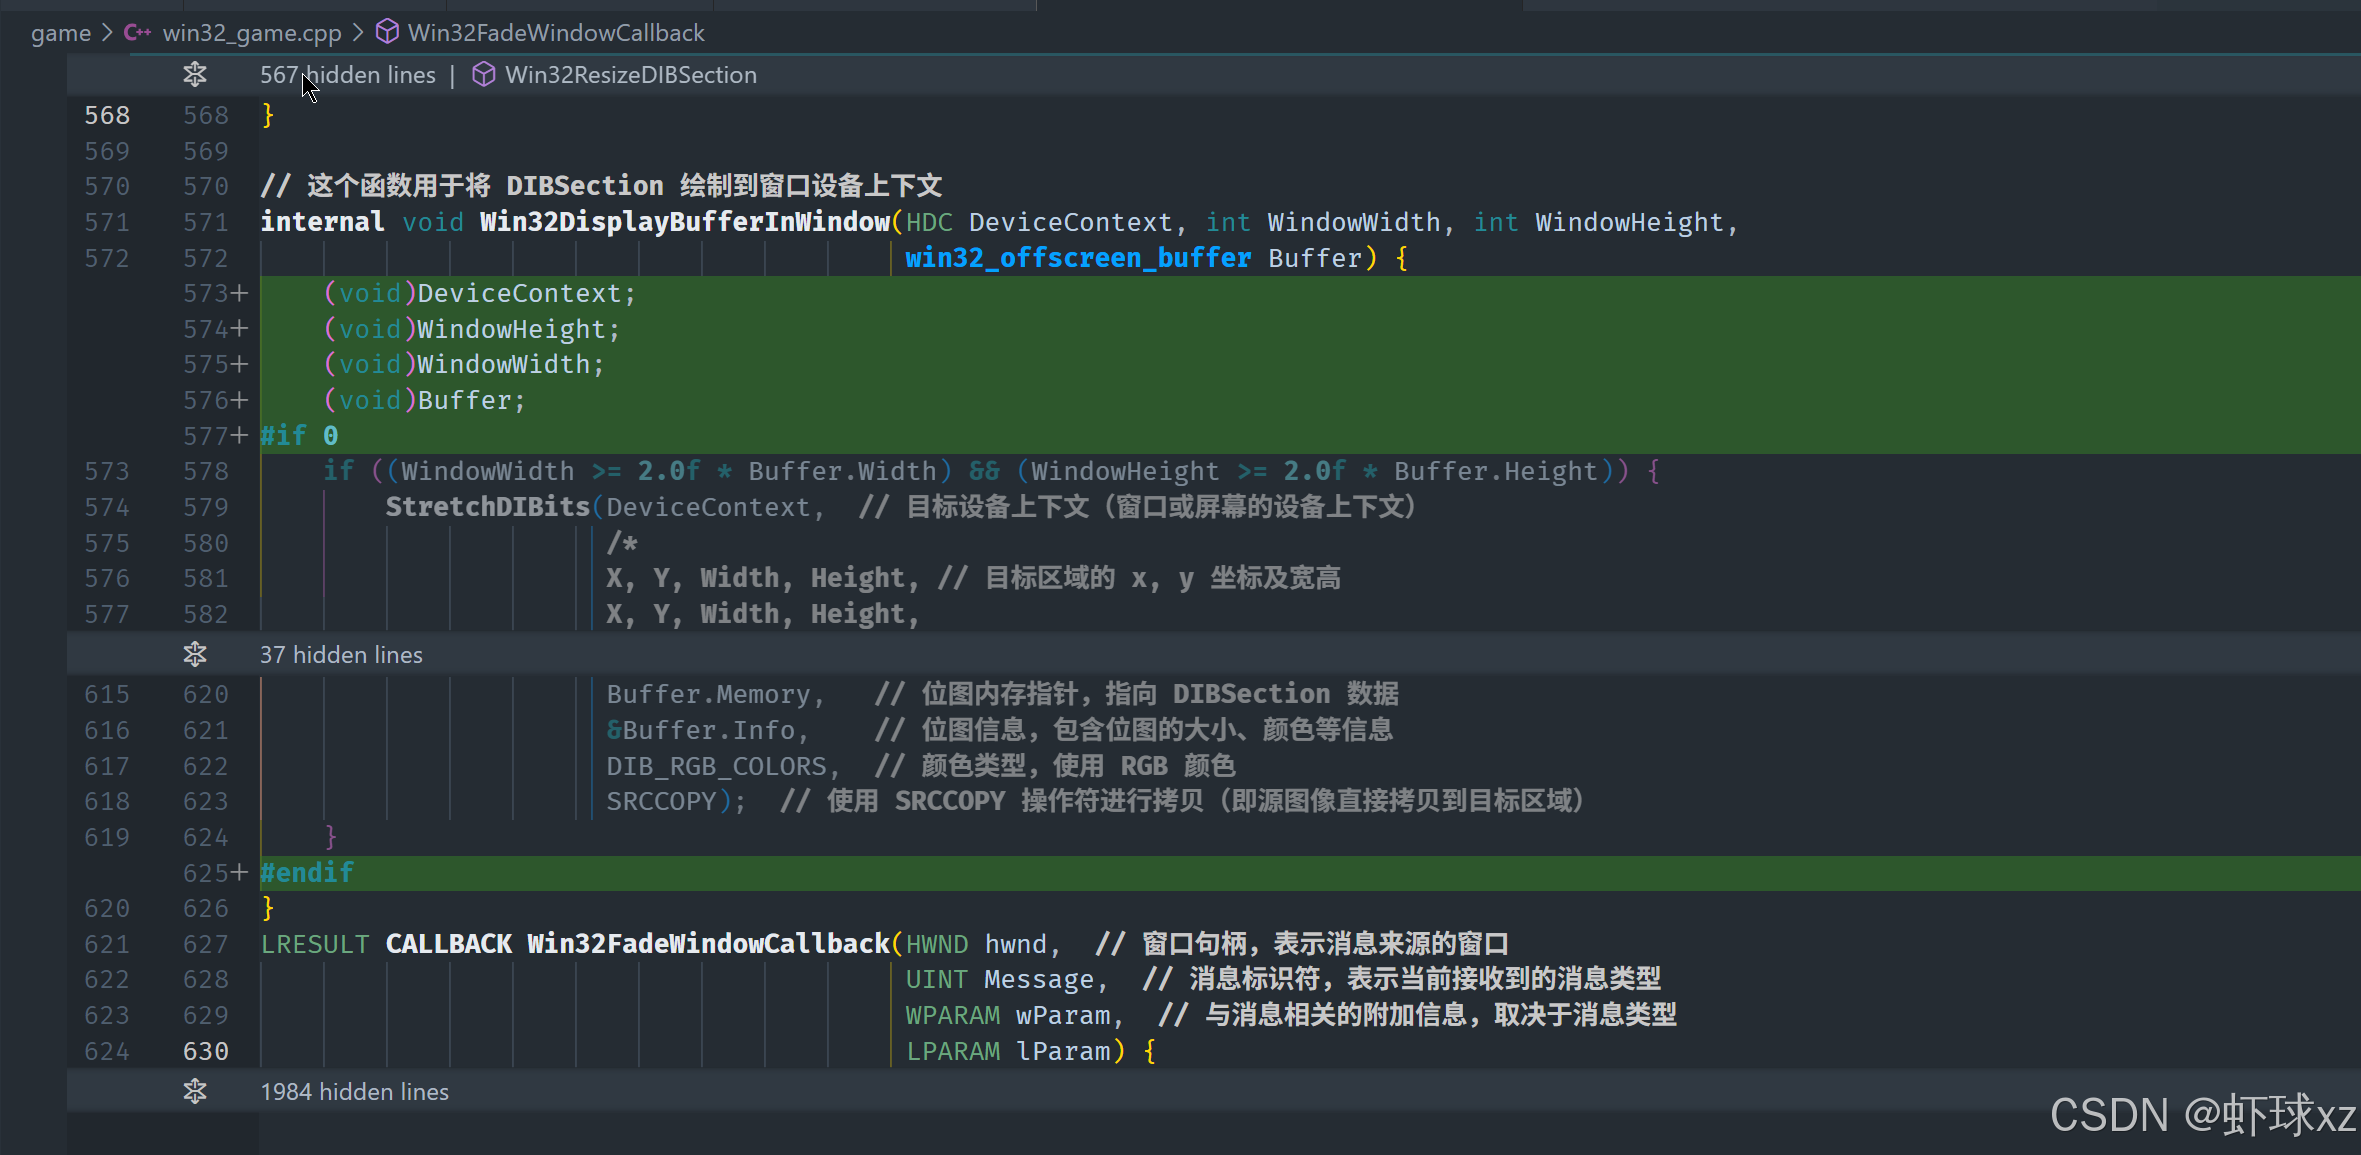The width and height of the screenshot is (2361, 1155).
Task: Open the game folder breadcrumb
Action: coord(60,33)
